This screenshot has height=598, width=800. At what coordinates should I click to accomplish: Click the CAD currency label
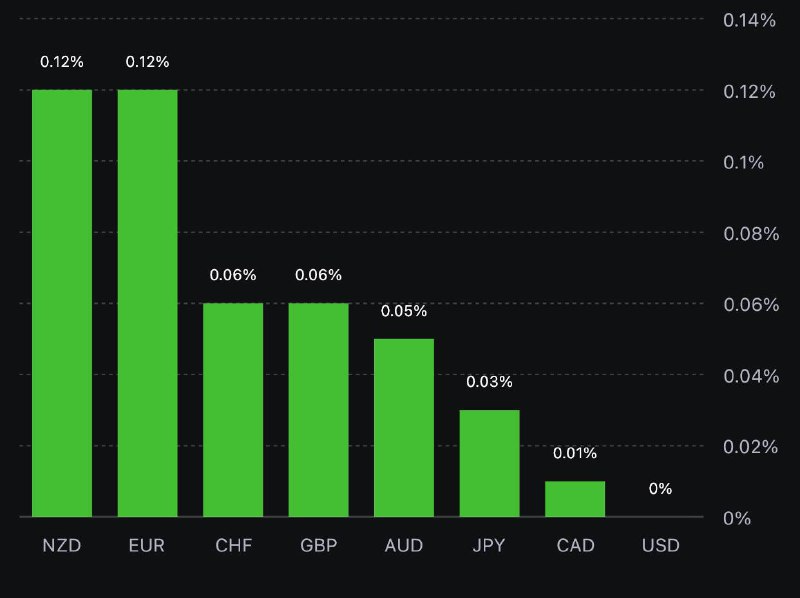click(575, 546)
